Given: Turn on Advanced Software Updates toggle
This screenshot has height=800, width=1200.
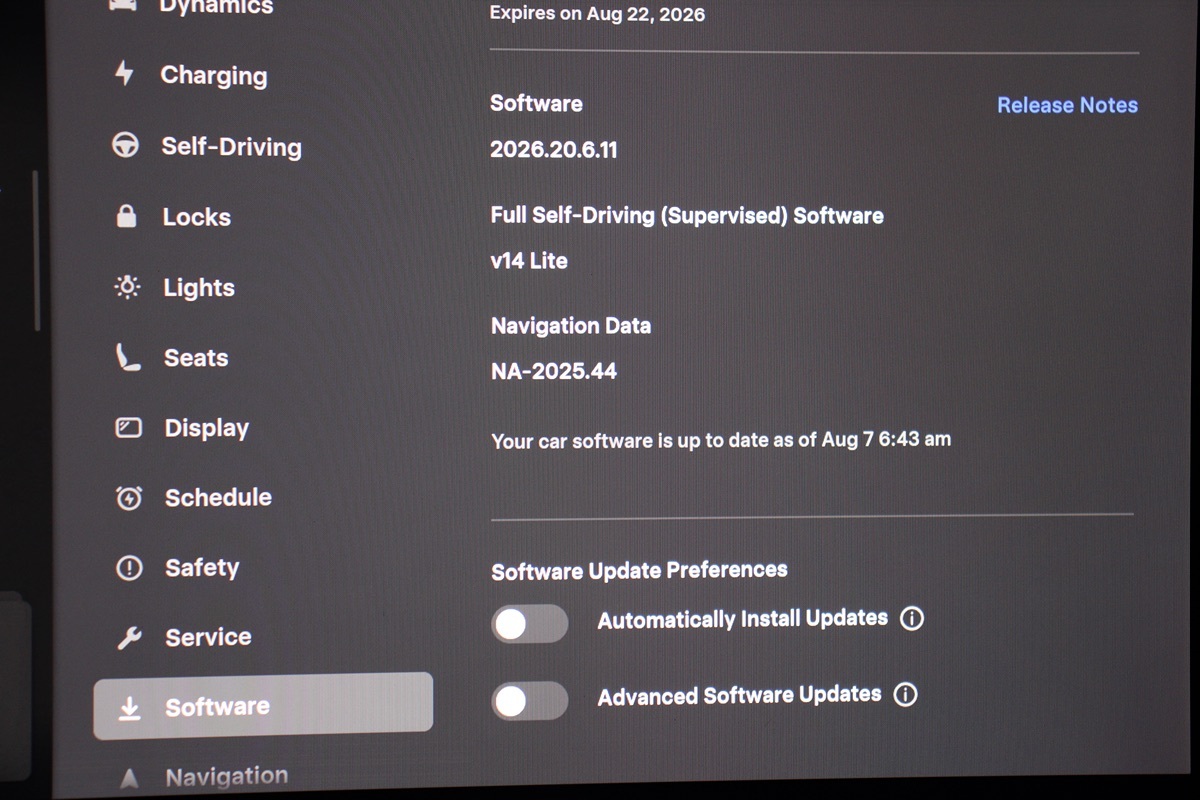Looking at the screenshot, I should click(x=529, y=701).
